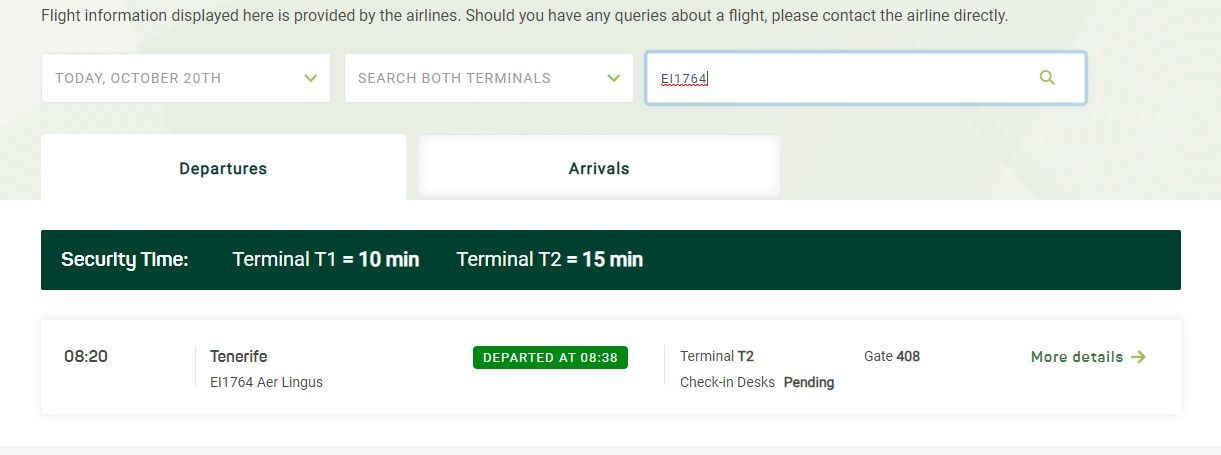Click the Departed at 08:38 status badge
This screenshot has height=455, width=1221.
click(550, 358)
